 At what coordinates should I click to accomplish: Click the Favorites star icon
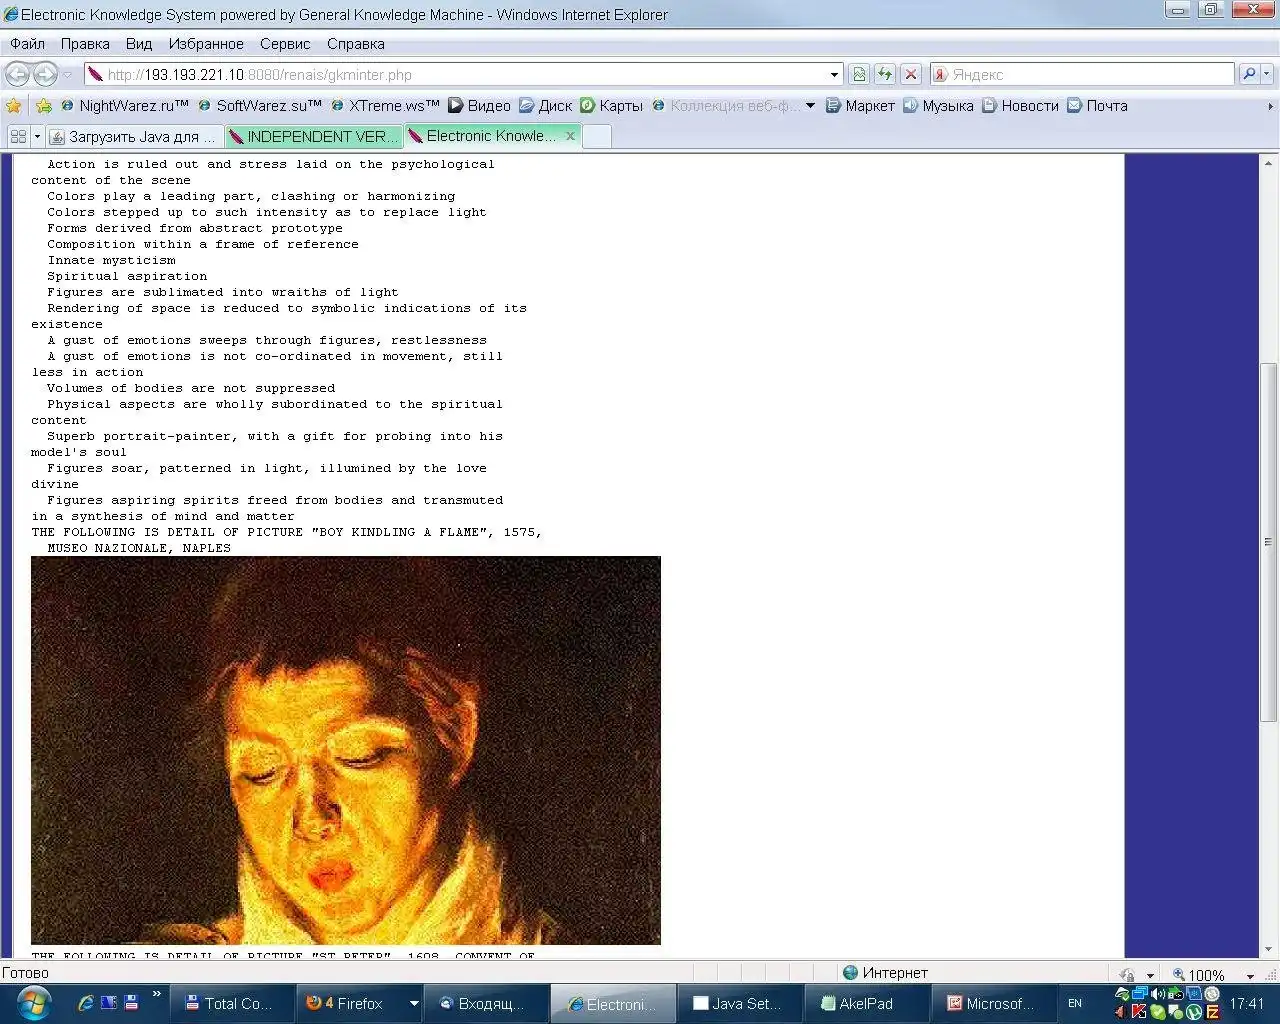coord(14,105)
